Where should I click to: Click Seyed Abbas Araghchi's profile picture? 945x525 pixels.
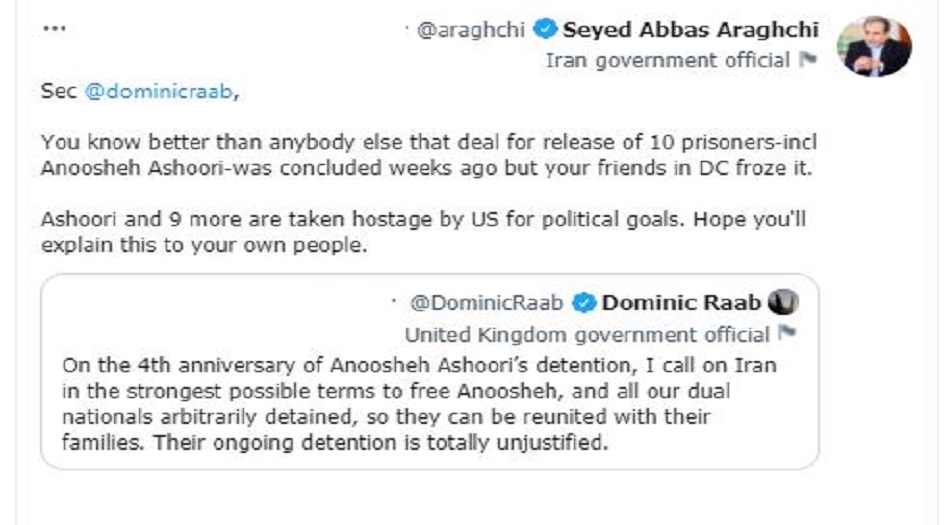(x=874, y=46)
